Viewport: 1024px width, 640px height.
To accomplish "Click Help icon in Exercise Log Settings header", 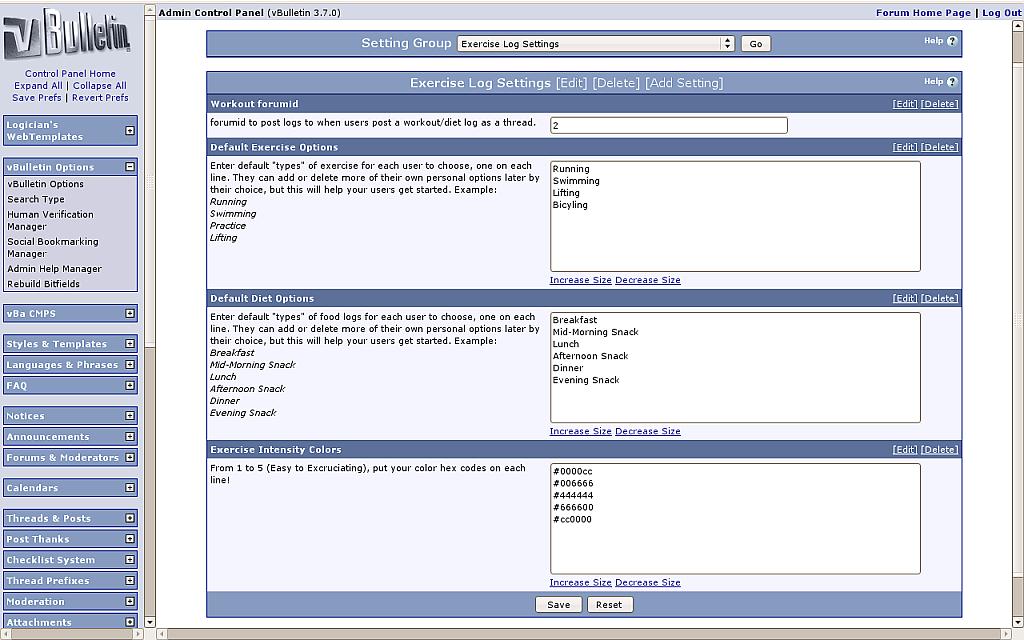I will pyautogui.click(x=951, y=82).
